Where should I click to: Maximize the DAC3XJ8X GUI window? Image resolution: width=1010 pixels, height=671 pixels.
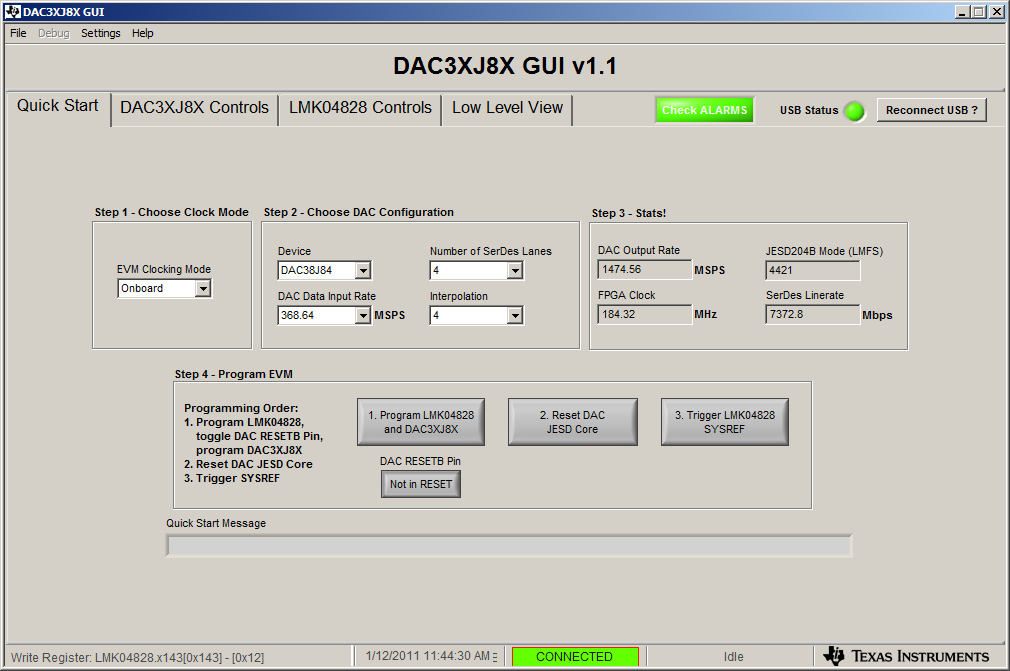[x=978, y=12]
